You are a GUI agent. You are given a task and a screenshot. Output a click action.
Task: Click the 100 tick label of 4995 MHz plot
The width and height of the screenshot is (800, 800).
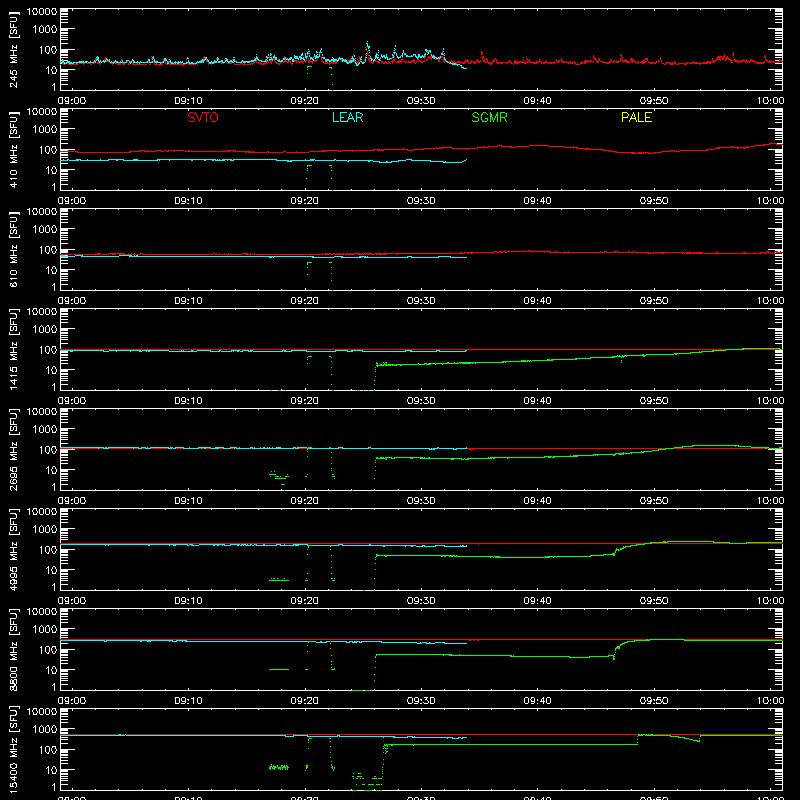[x=48, y=550]
